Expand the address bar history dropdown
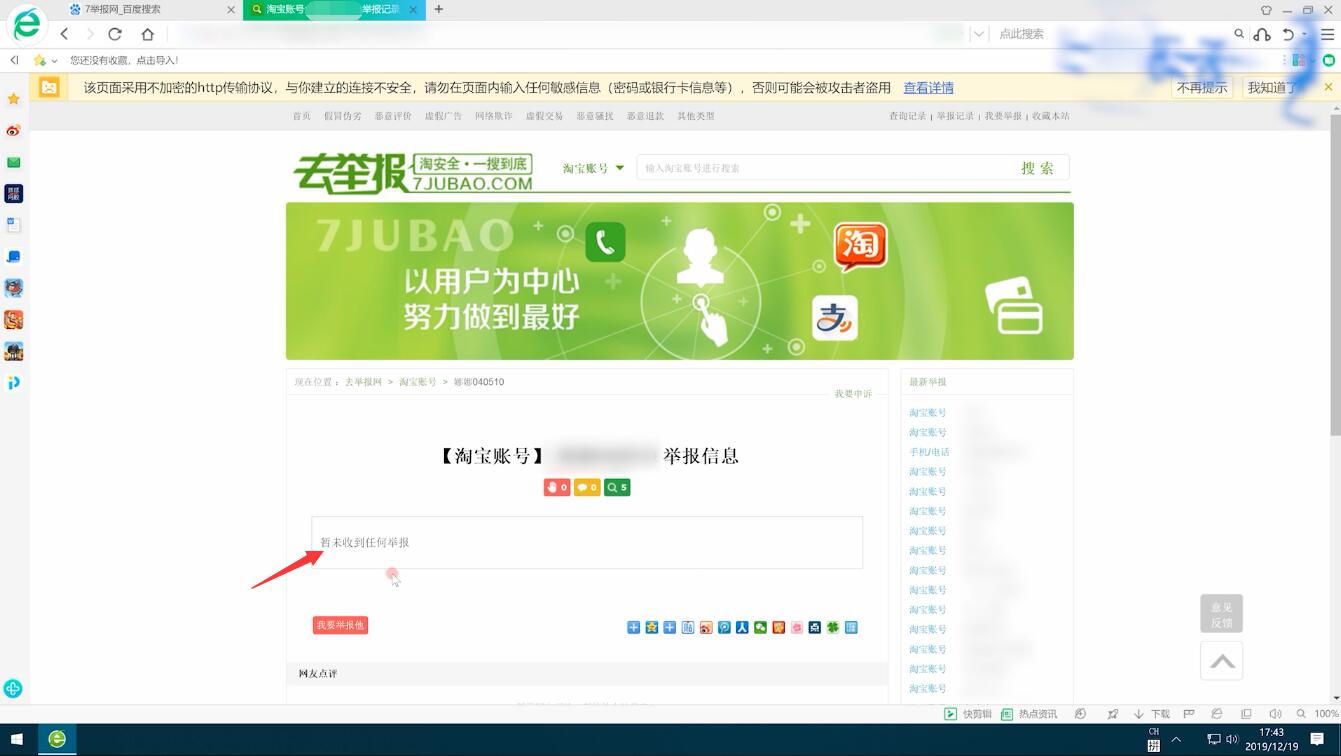1341x756 pixels. point(979,34)
